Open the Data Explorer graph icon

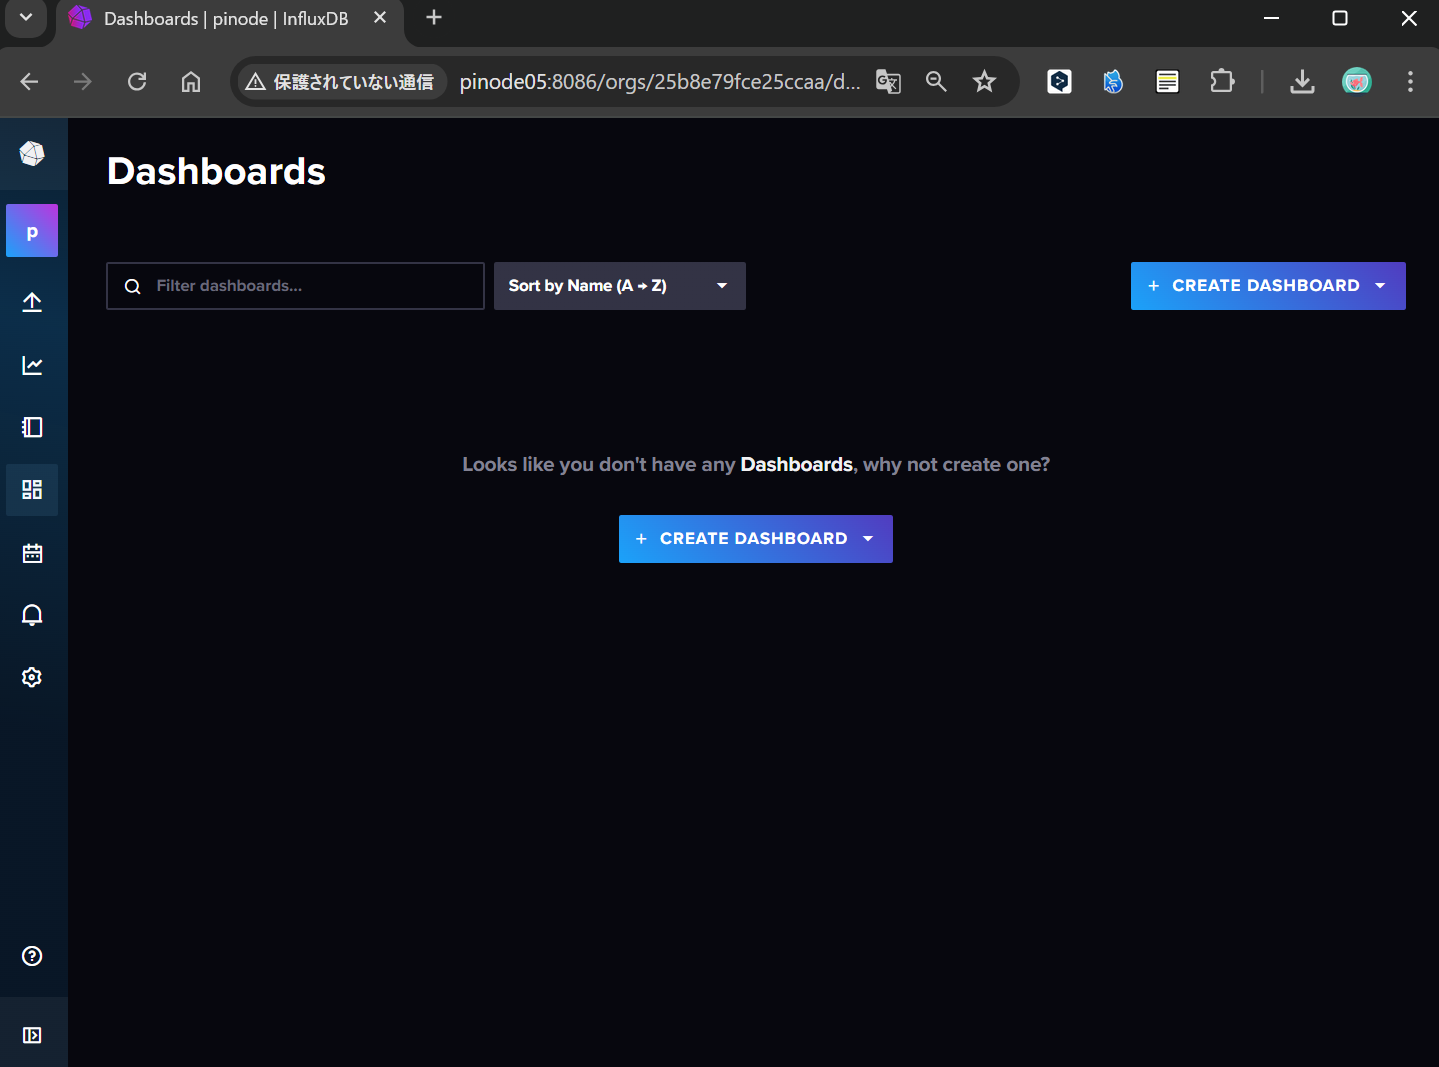point(32,365)
